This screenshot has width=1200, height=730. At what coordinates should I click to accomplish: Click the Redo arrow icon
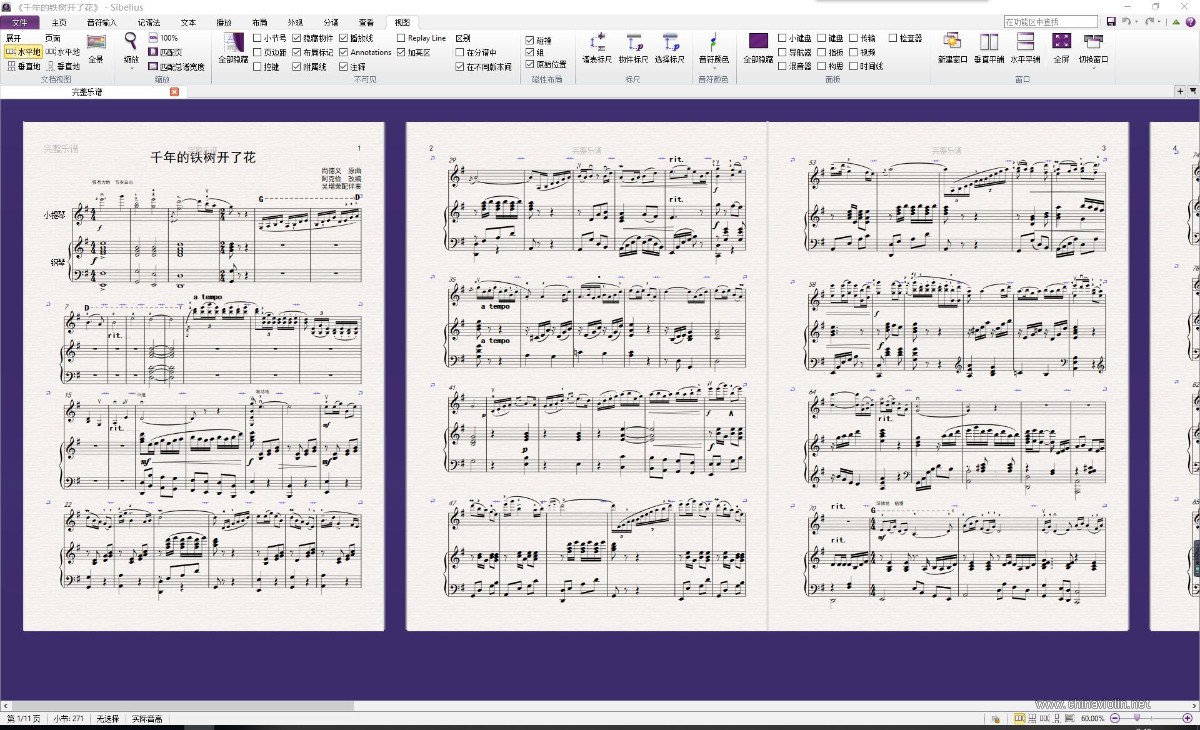1149,21
